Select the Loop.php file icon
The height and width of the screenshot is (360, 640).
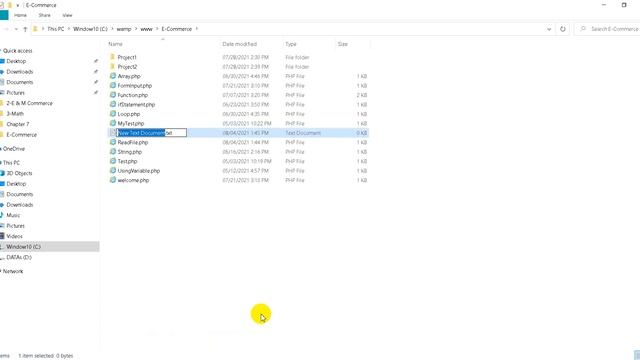coord(113,113)
